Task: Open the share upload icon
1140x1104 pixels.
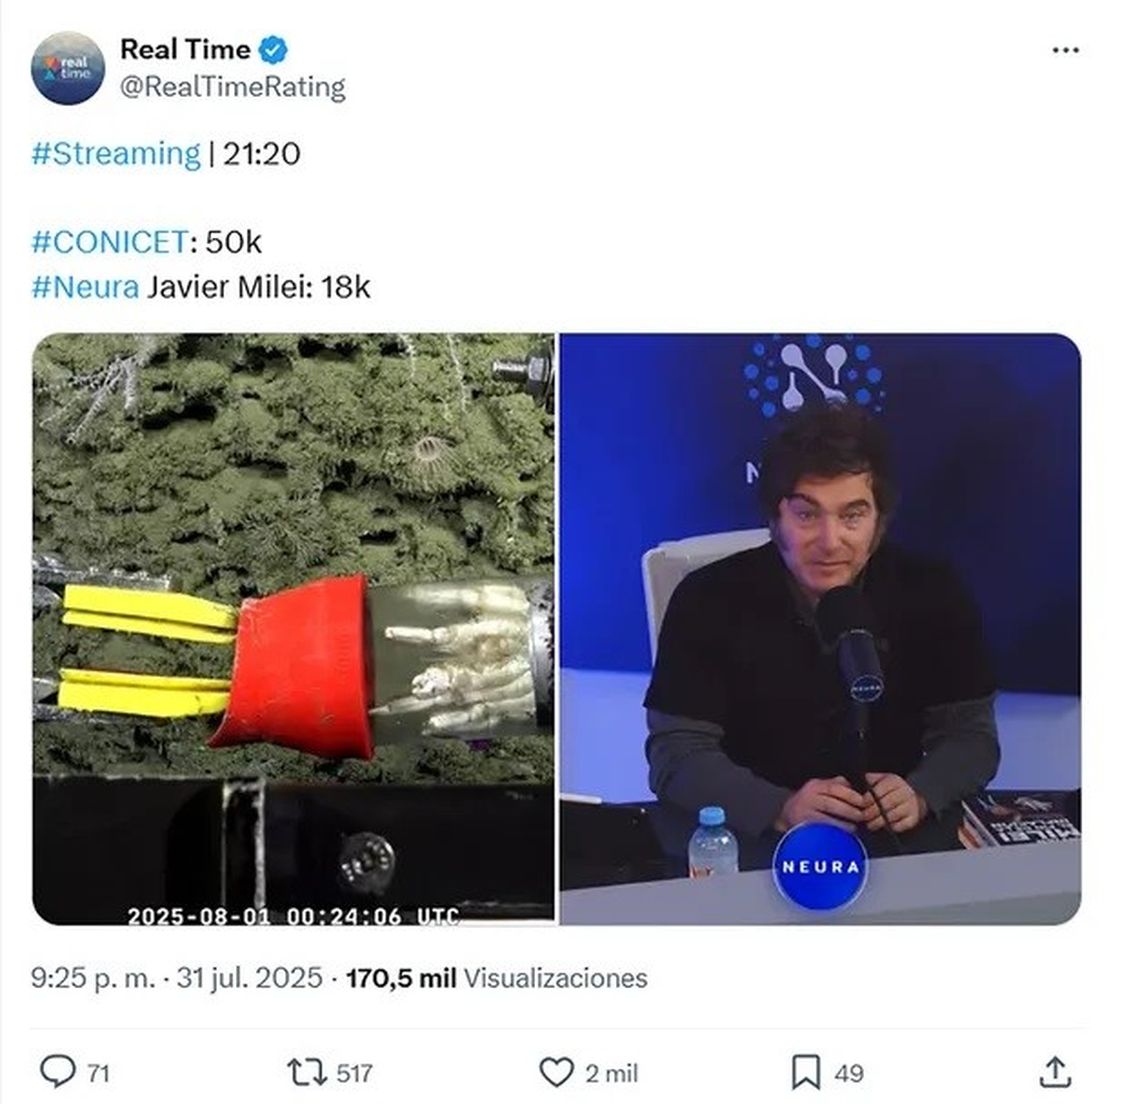Action: (x=1055, y=1072)
